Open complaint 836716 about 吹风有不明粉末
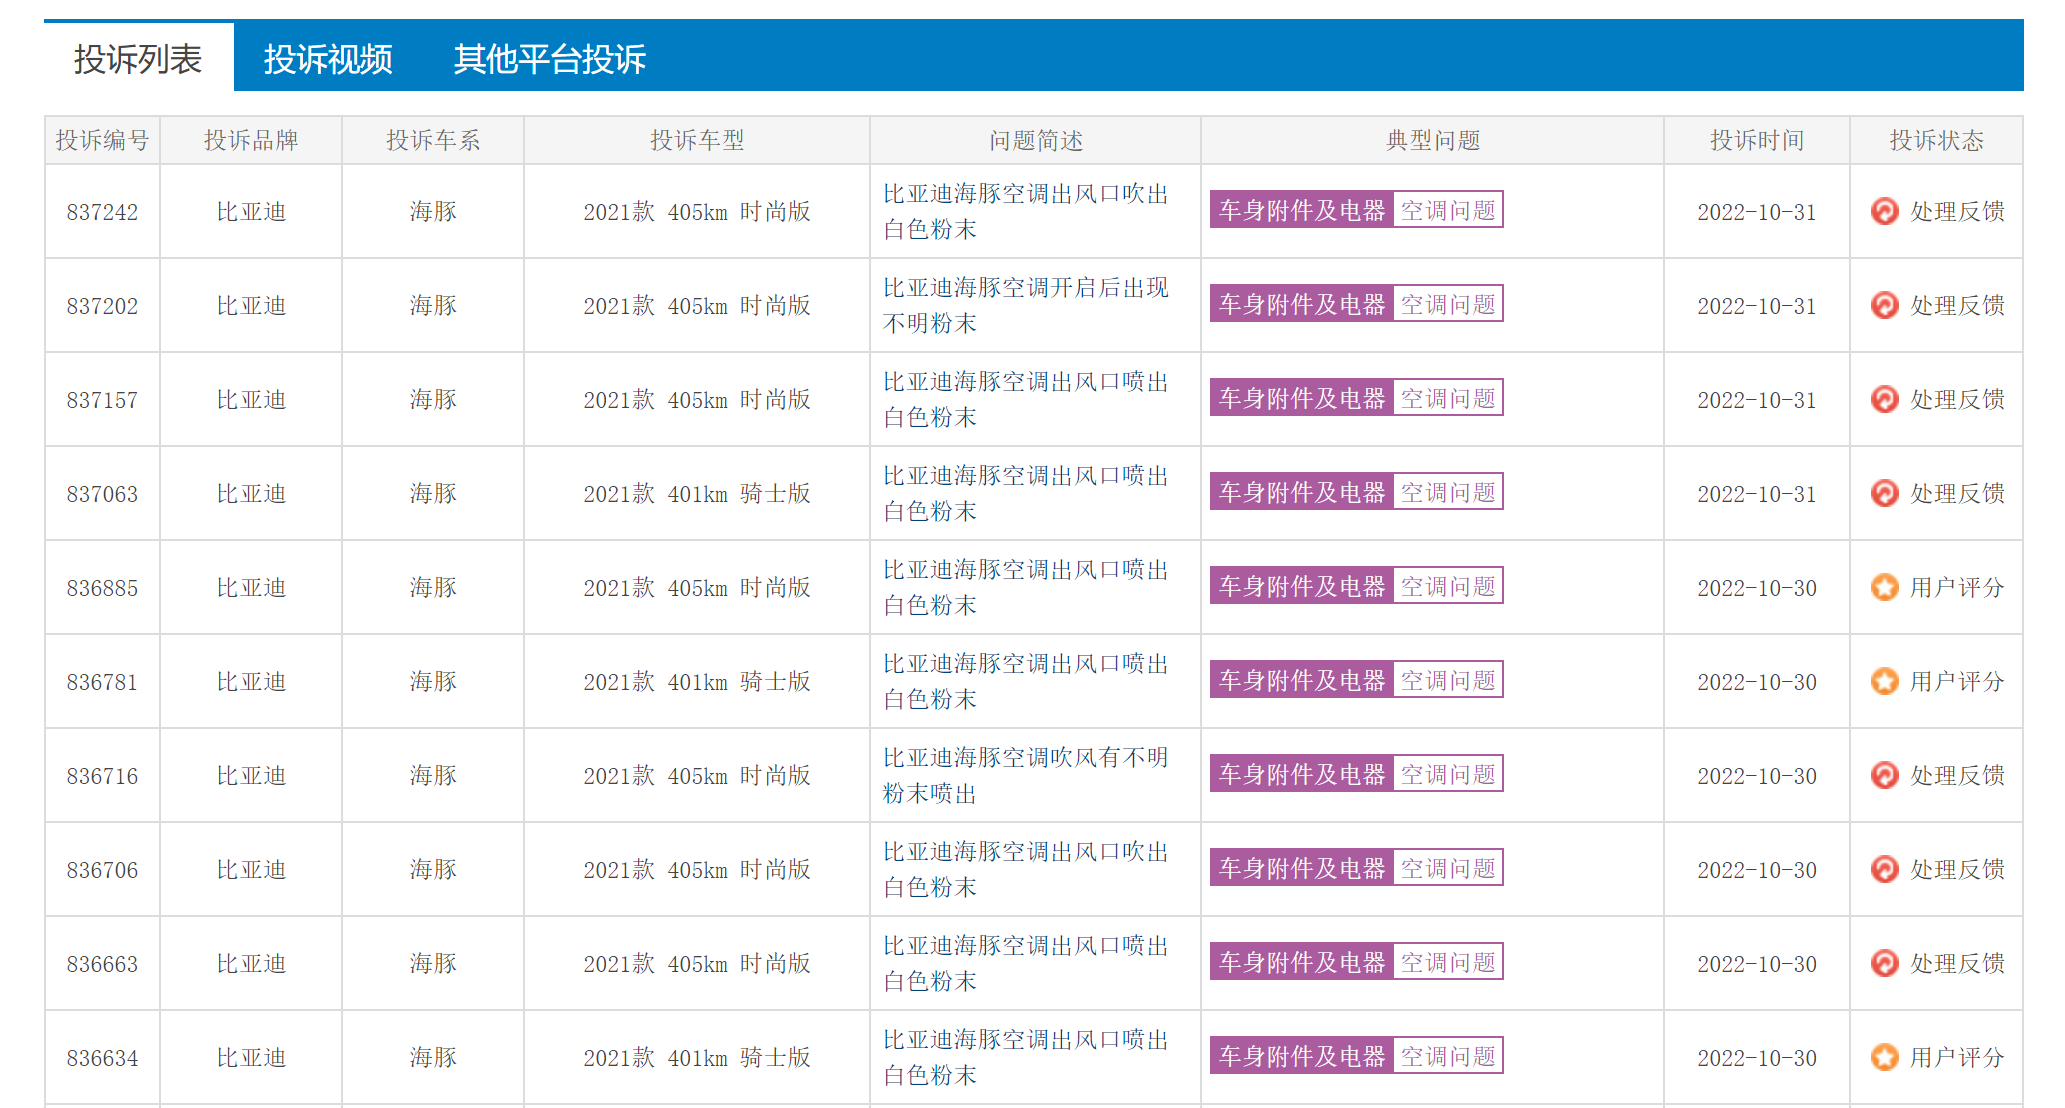Viewport: 2065px width, 1108px height. pos(1026,775)
